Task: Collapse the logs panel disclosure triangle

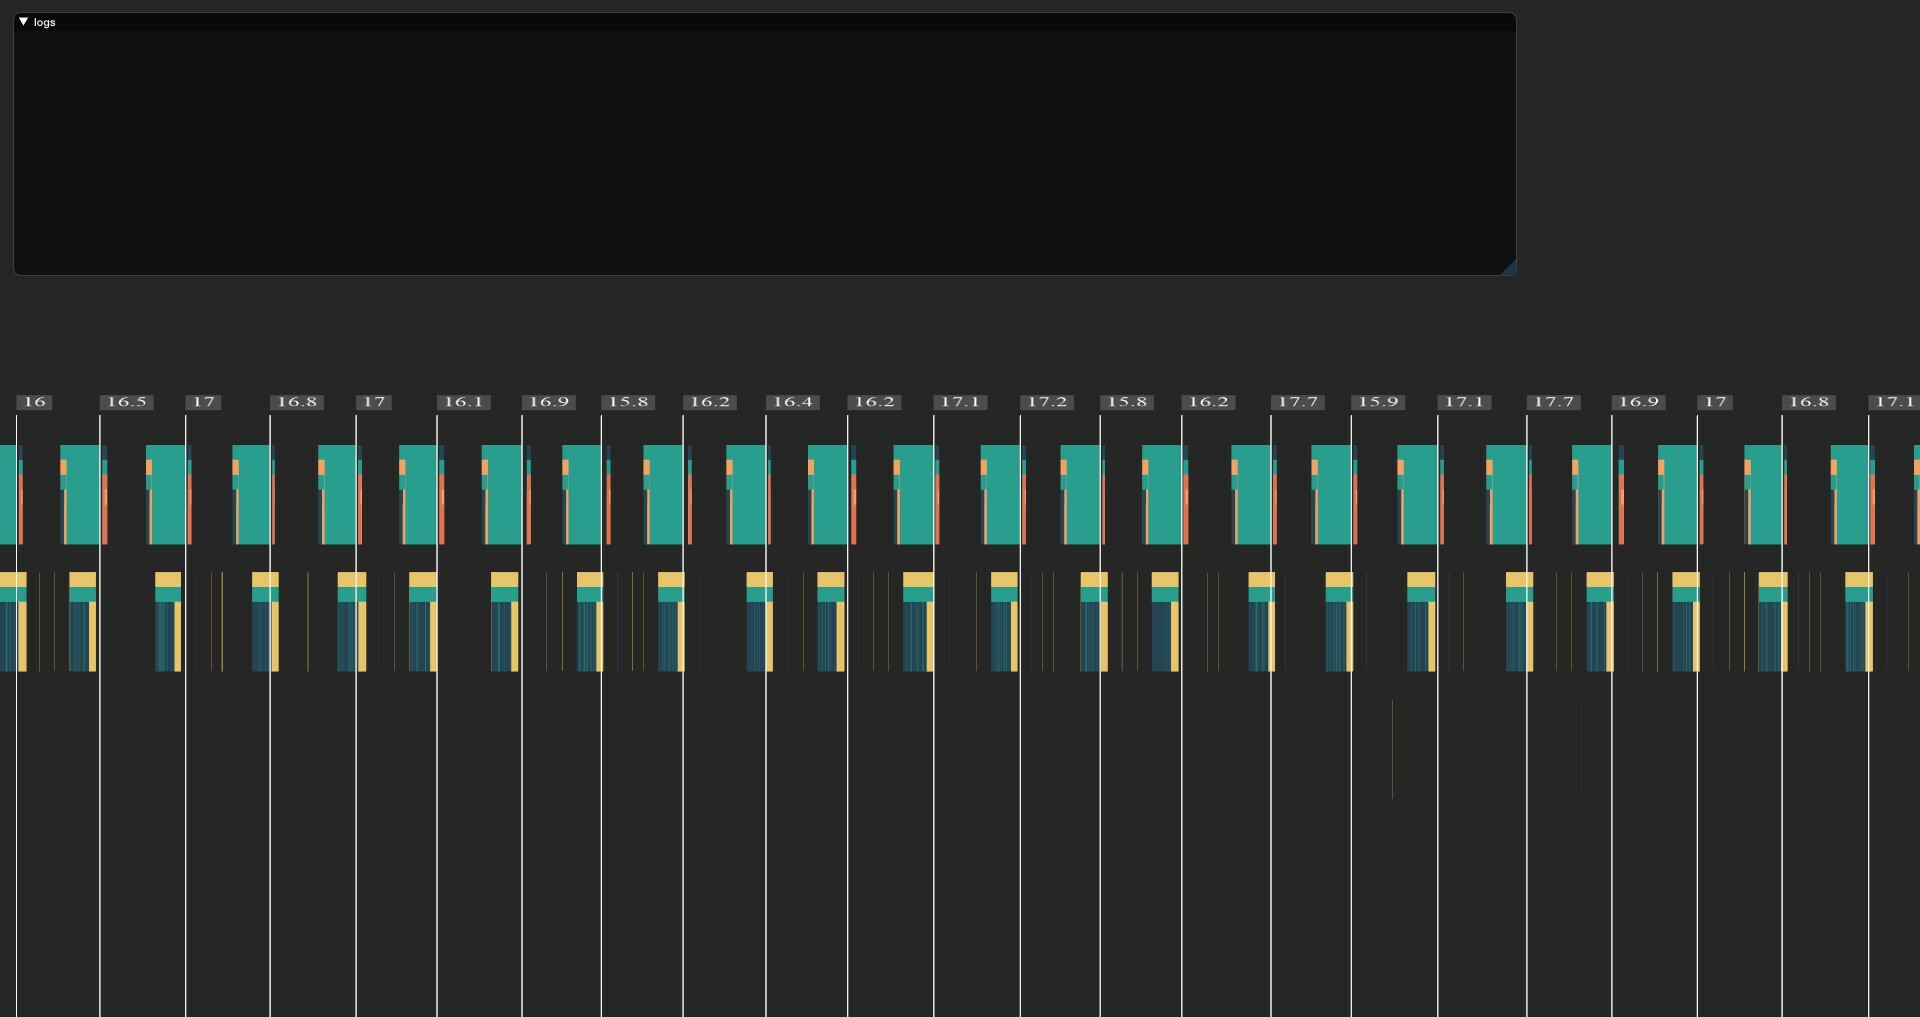Action: tap(24, 21)
